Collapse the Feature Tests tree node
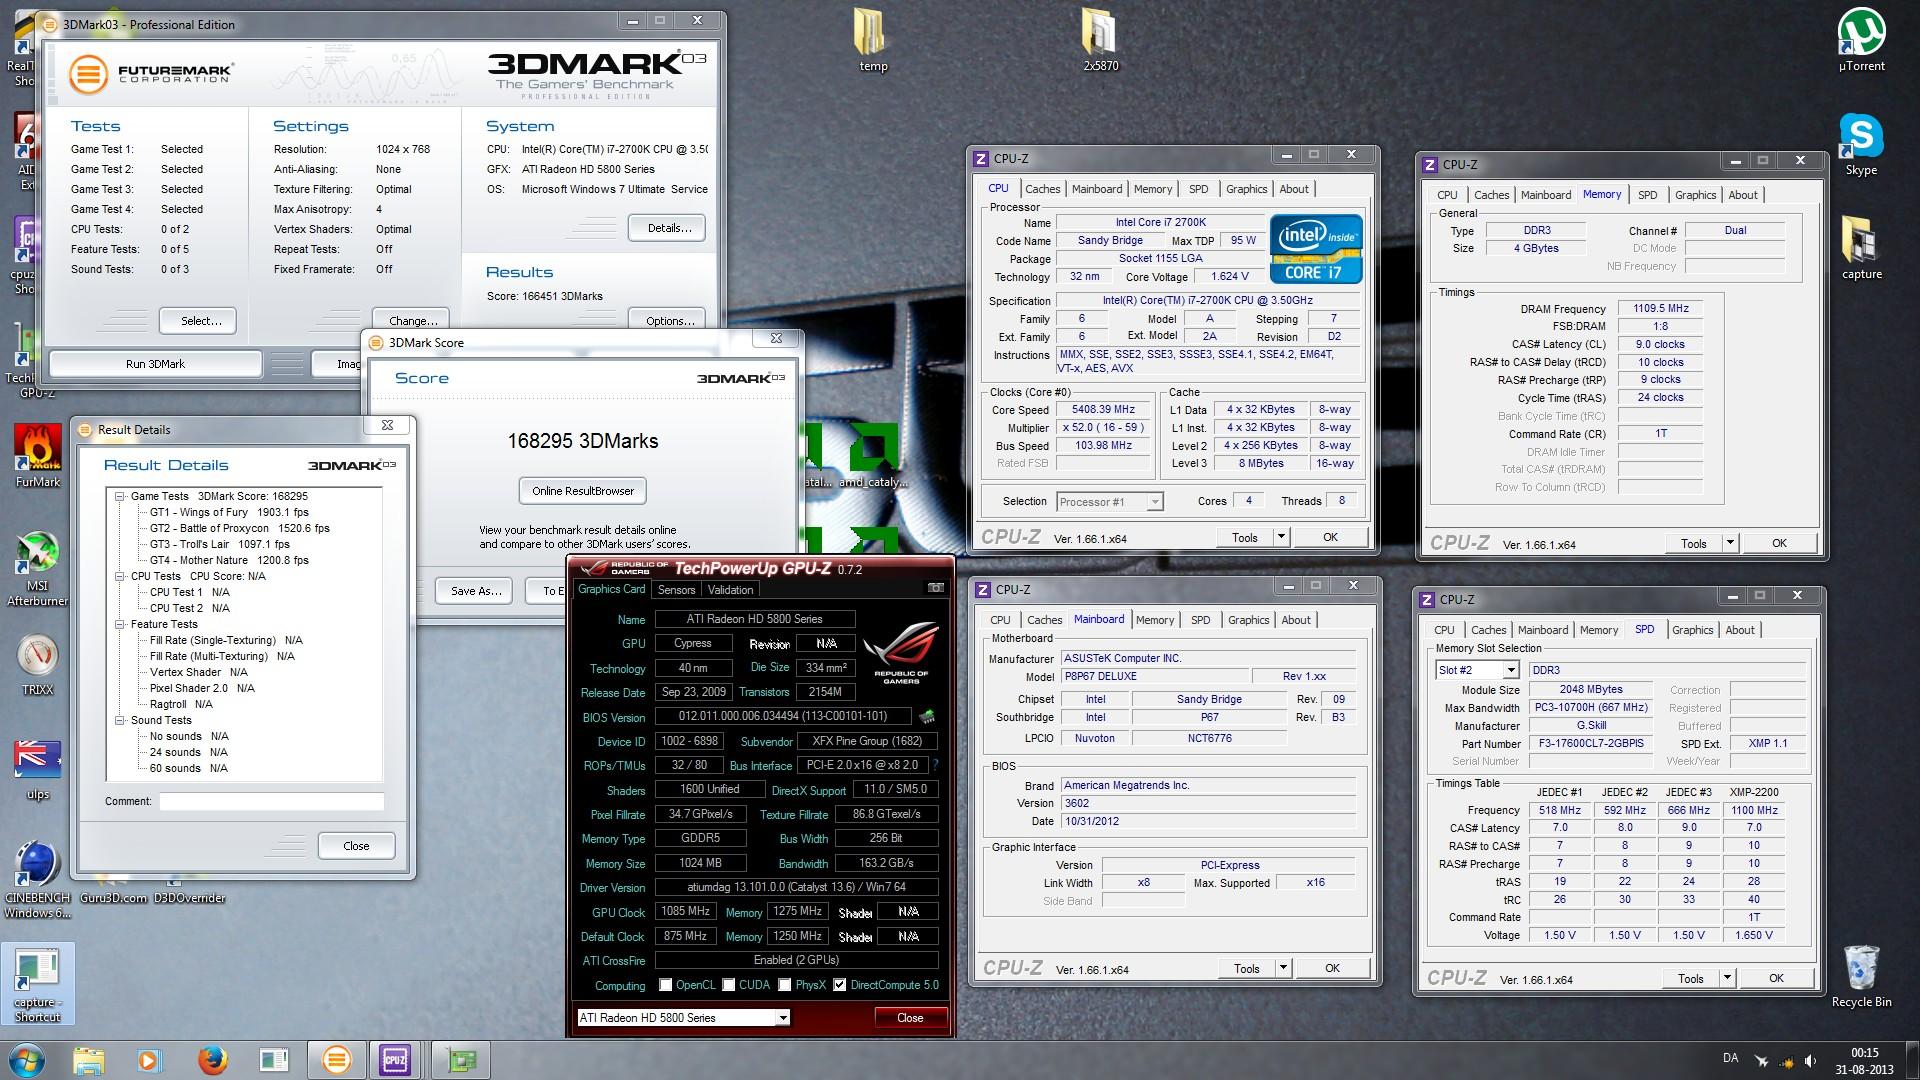 click(x=120, y=624)
